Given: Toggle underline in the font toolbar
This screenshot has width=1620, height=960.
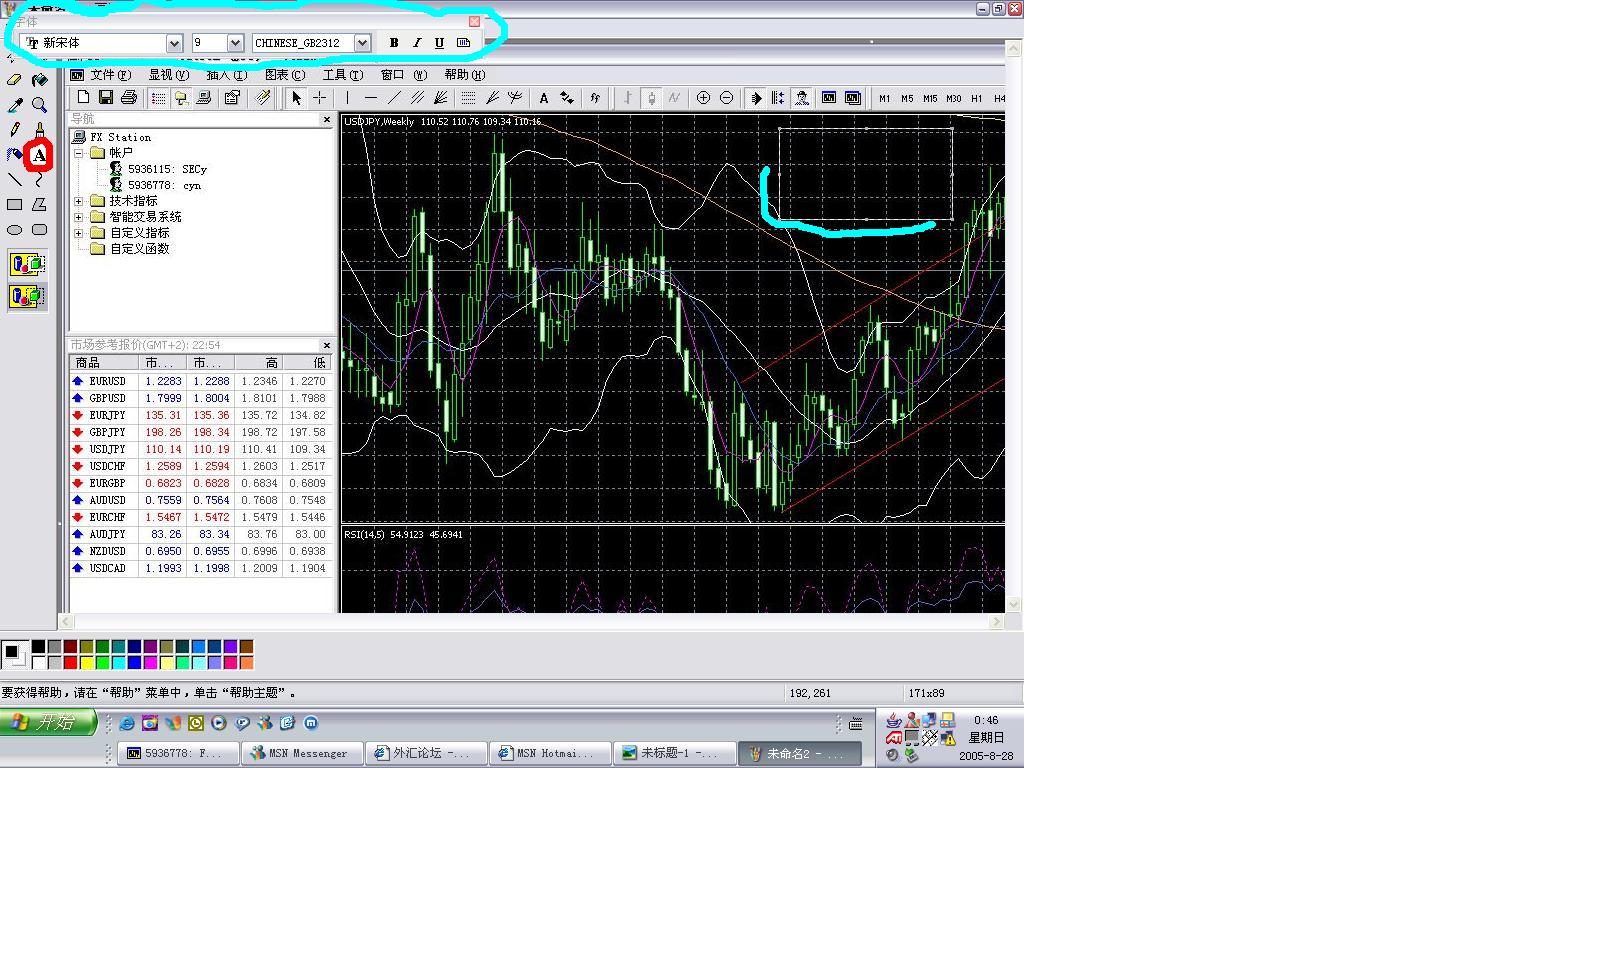Looking at the screenshot, I should click(x=440, y=43).
